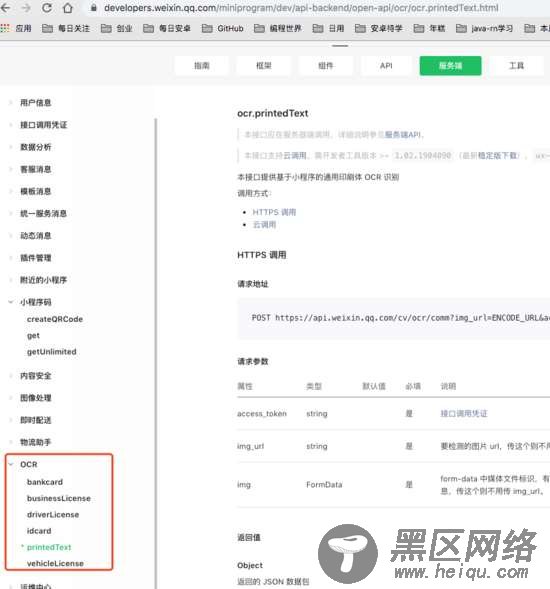Expand the 附近的小程序 sidebar section
Screen dimensions: 550x589
tap(43, 280)
